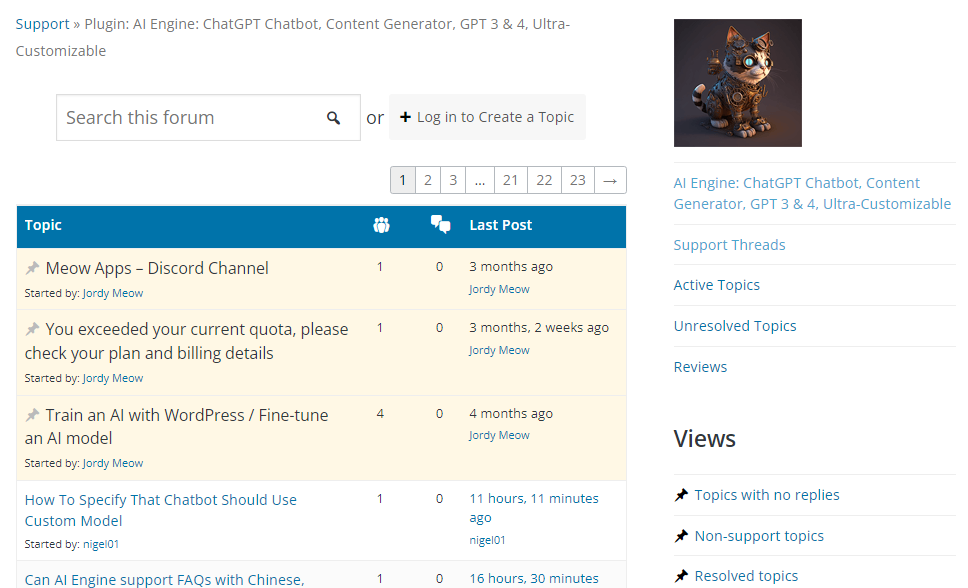968x588 pixels.
Task: Click the Views sidebar heading
Action: tap(704, 439)
